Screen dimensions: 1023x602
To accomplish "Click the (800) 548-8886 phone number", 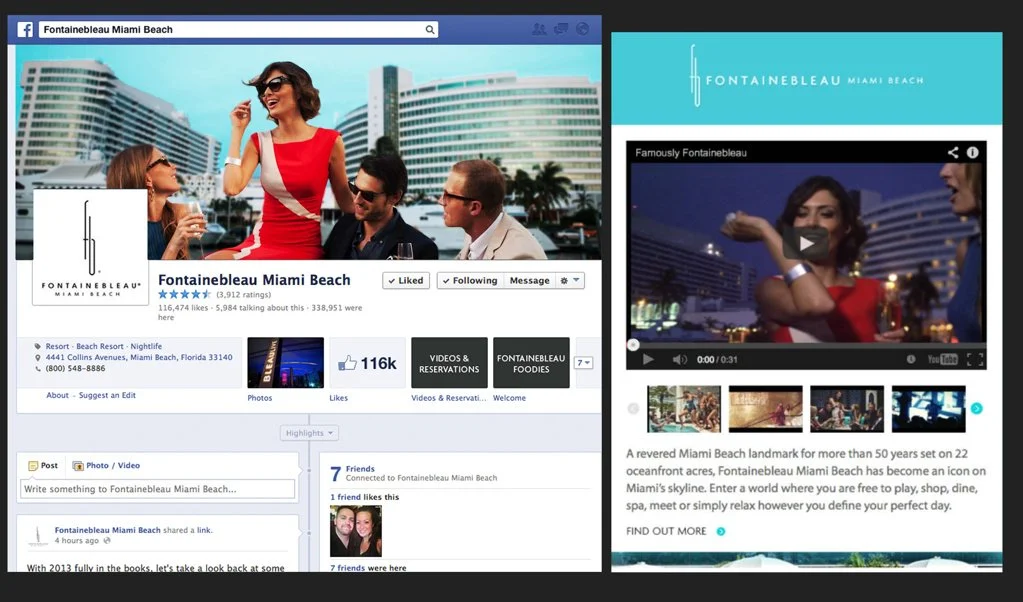I will click(75, 369).
